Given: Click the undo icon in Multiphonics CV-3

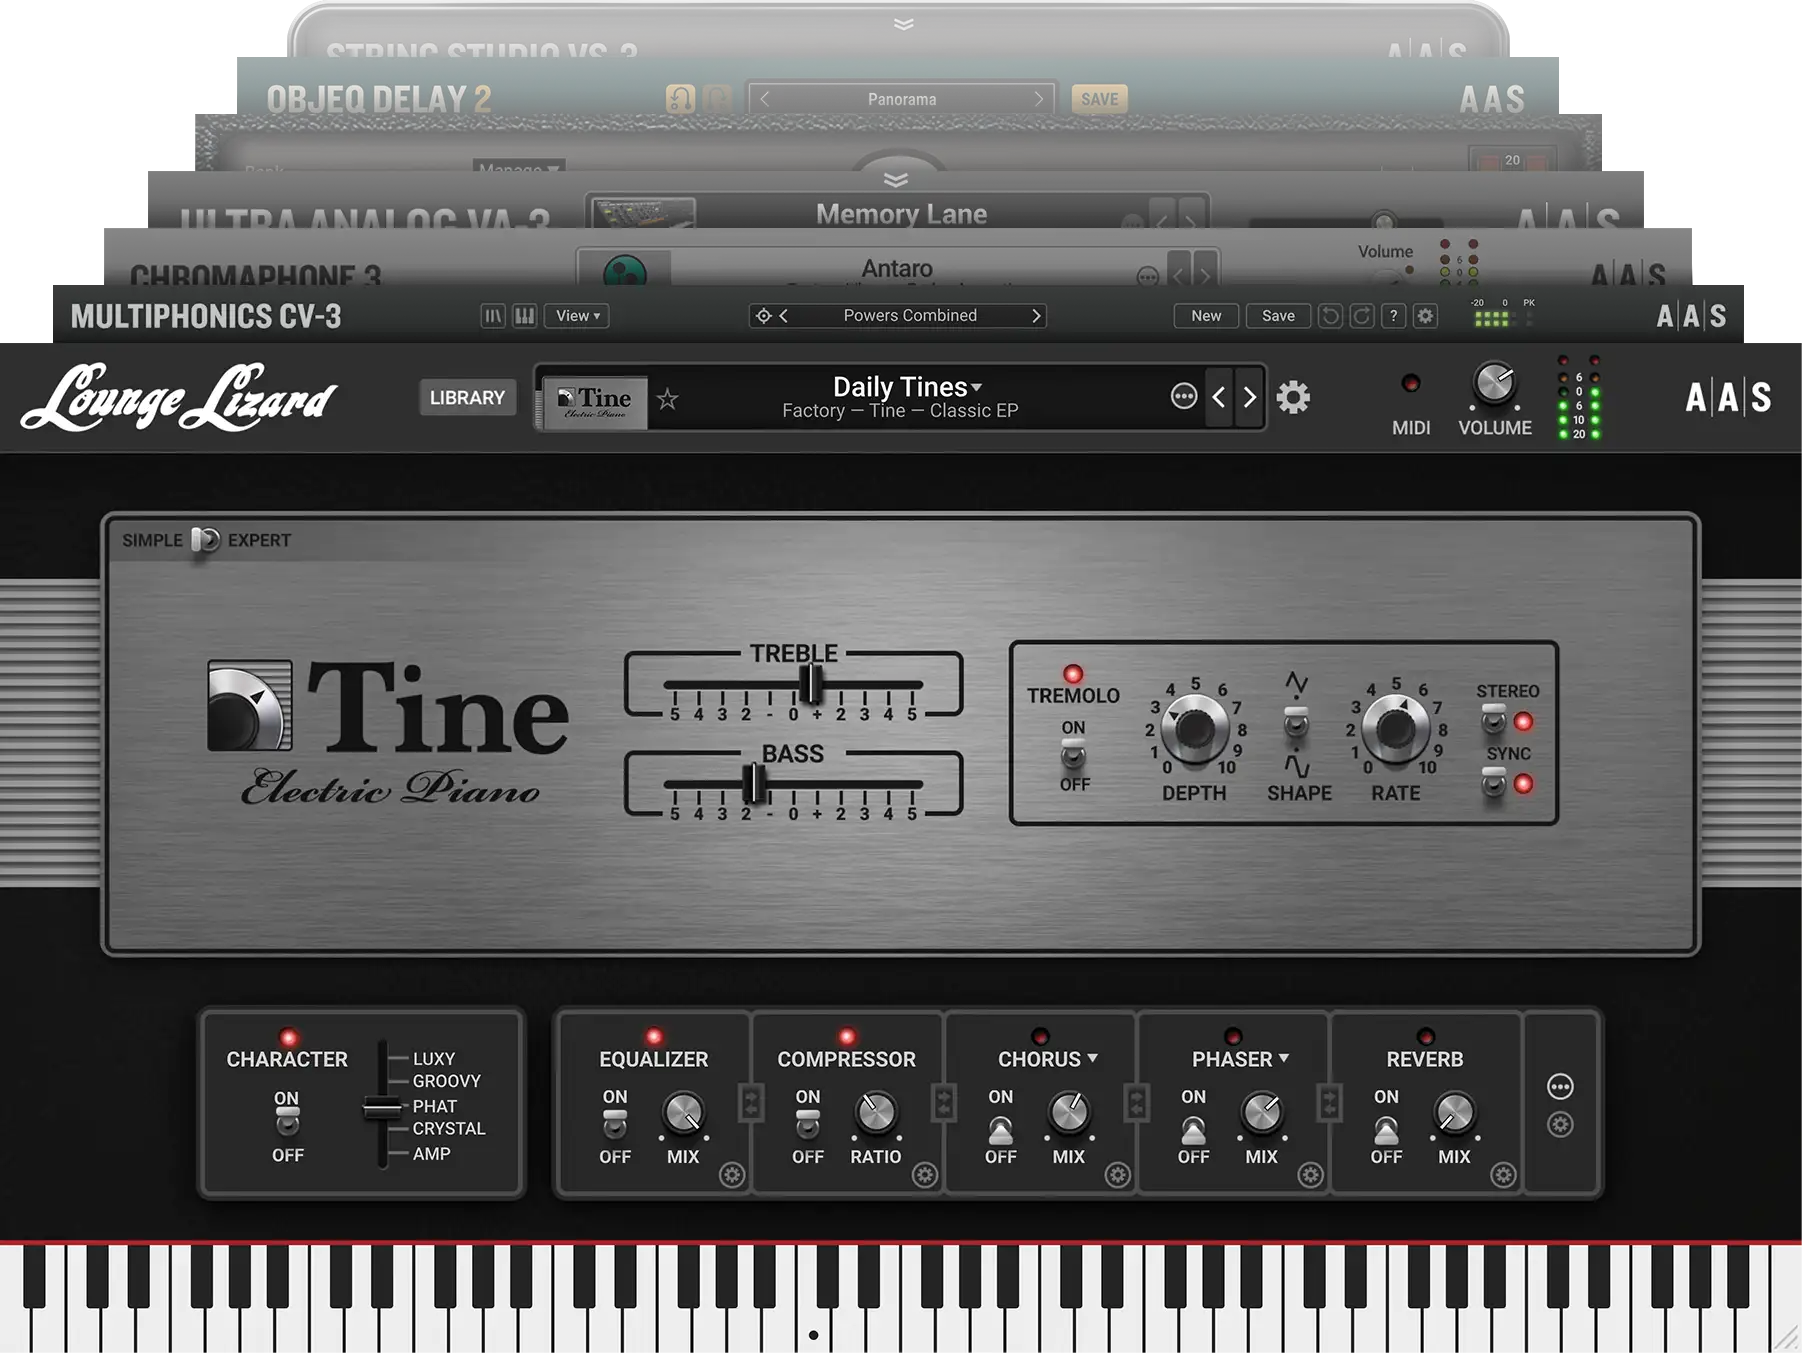Looking at the screenshot, I should [x=1330, y=315].
